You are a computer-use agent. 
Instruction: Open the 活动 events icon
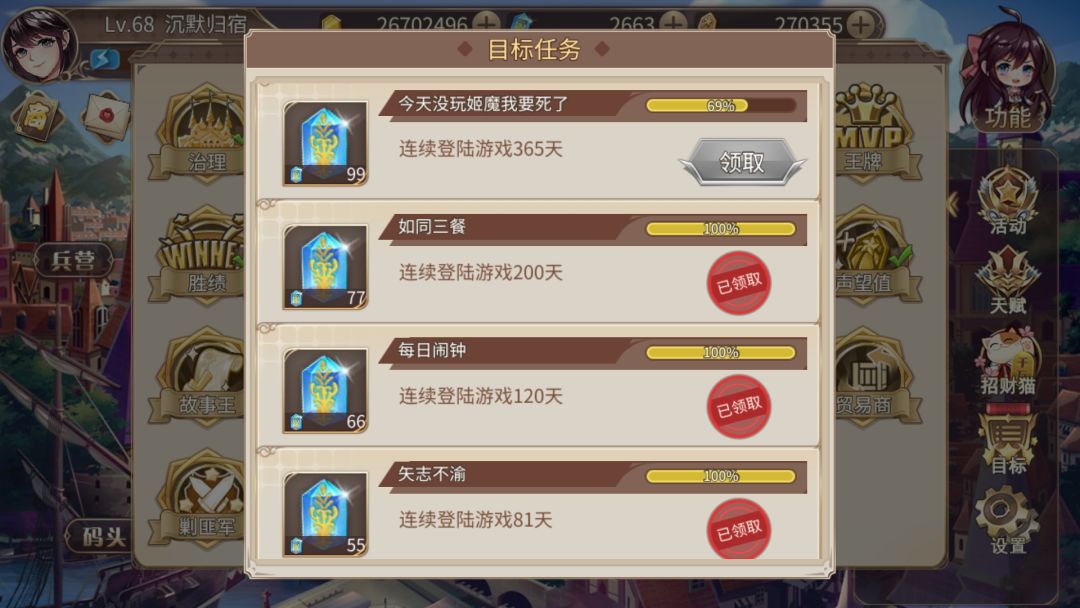pos(1008,201)
